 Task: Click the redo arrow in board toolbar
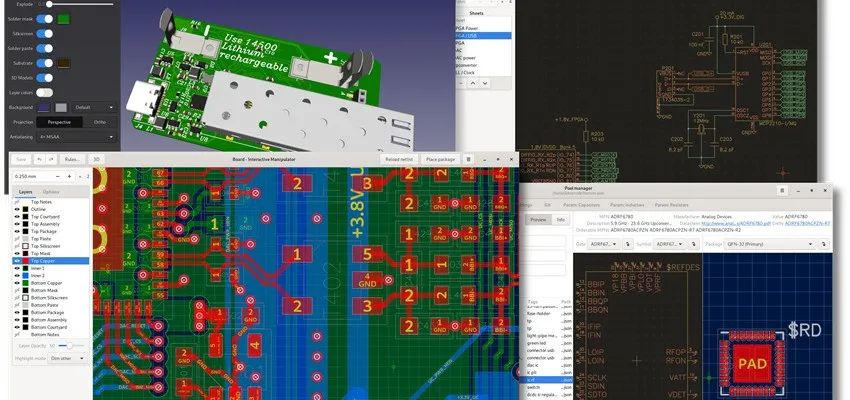[52, 159]
